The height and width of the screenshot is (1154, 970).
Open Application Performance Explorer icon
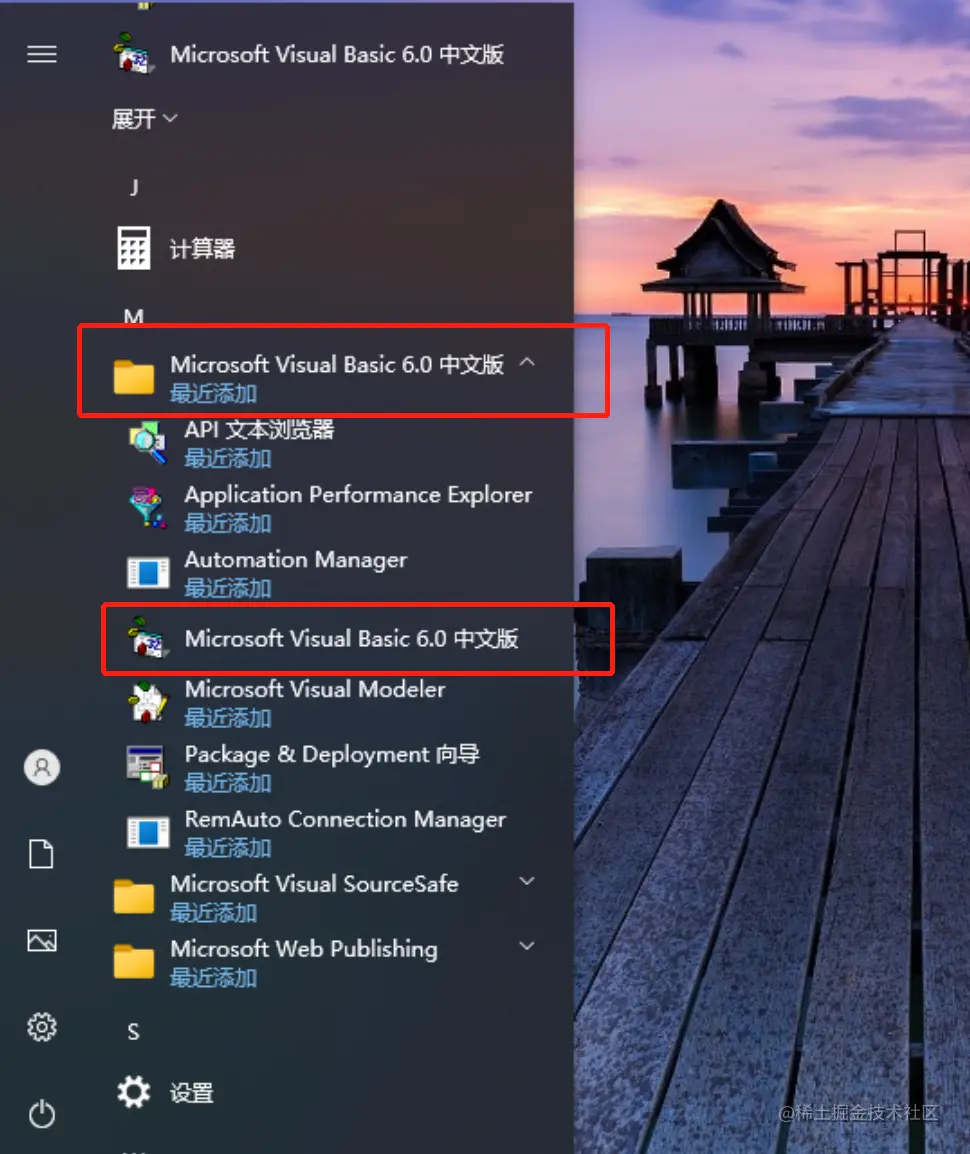148,508
